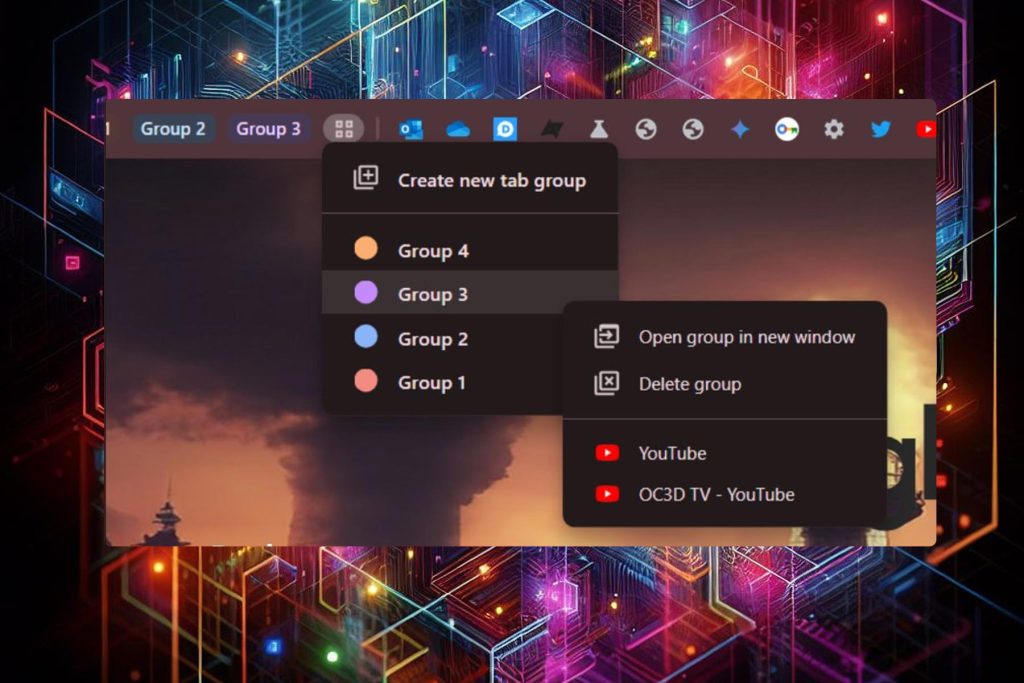Open the OneDrive cloud bookmark
The image size is (1024, 683).
pyautogui.click(x=458, y=129)
